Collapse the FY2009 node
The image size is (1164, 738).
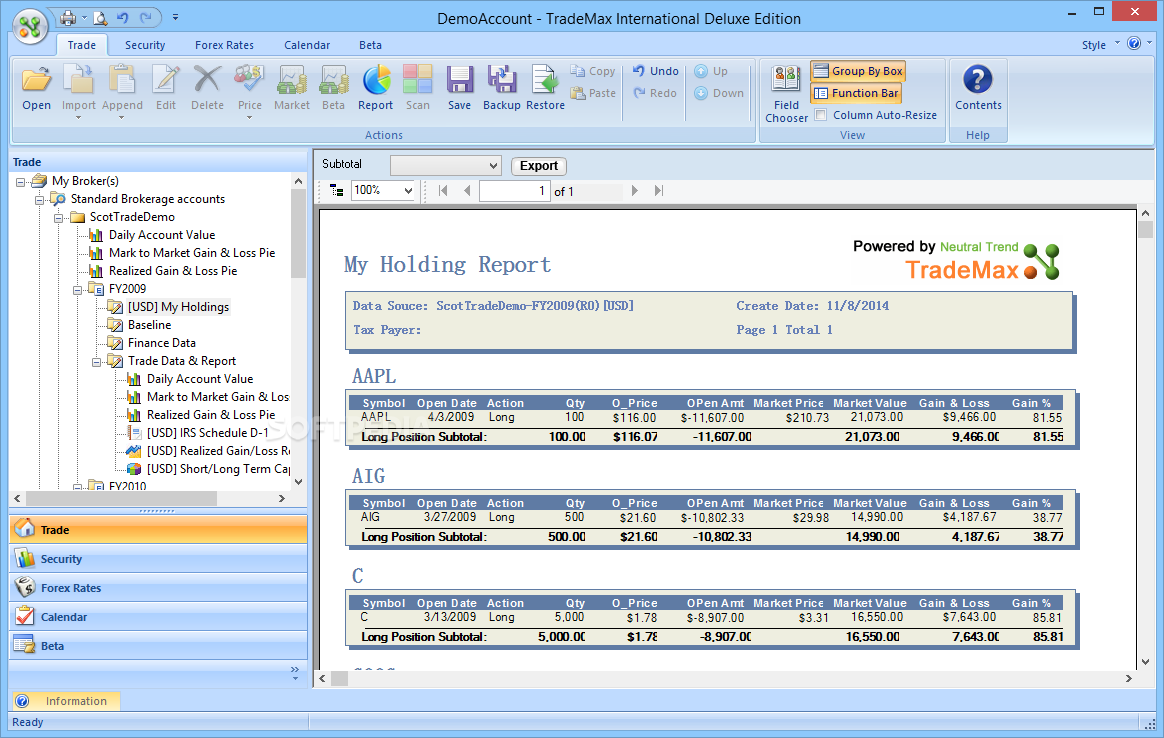point(77,290)
